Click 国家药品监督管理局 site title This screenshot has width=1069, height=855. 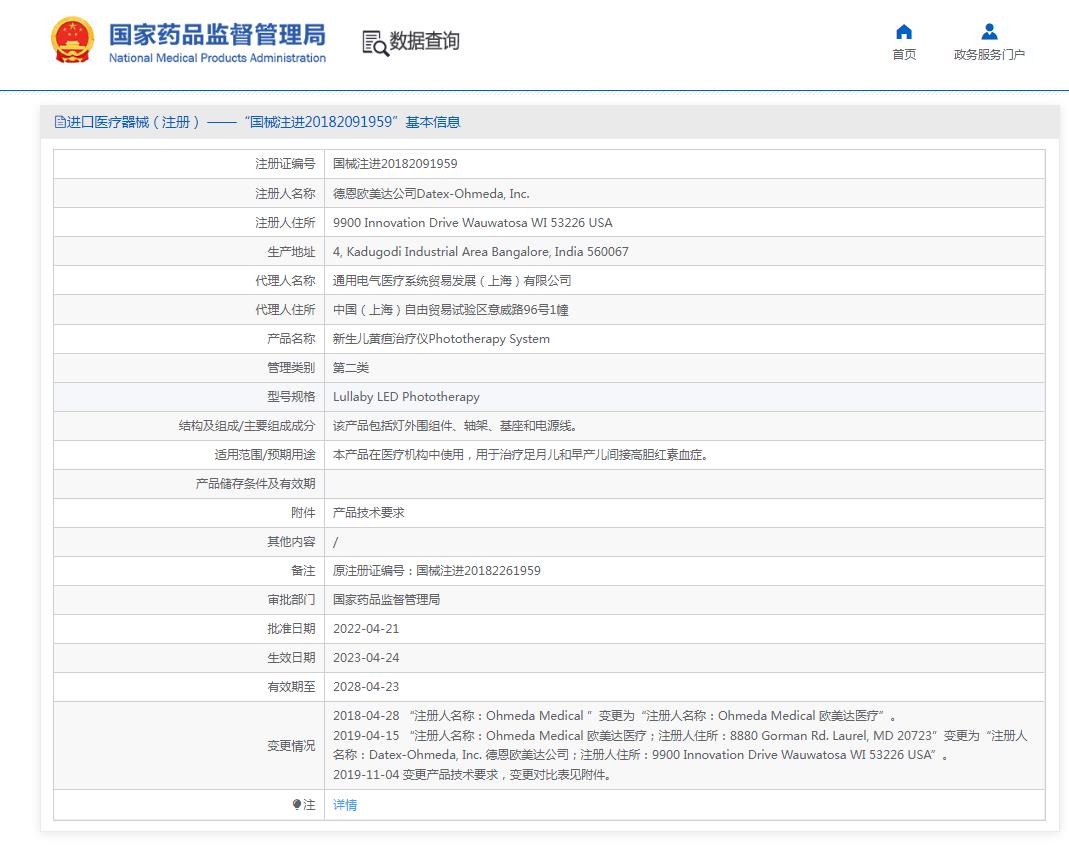(217, 35)
